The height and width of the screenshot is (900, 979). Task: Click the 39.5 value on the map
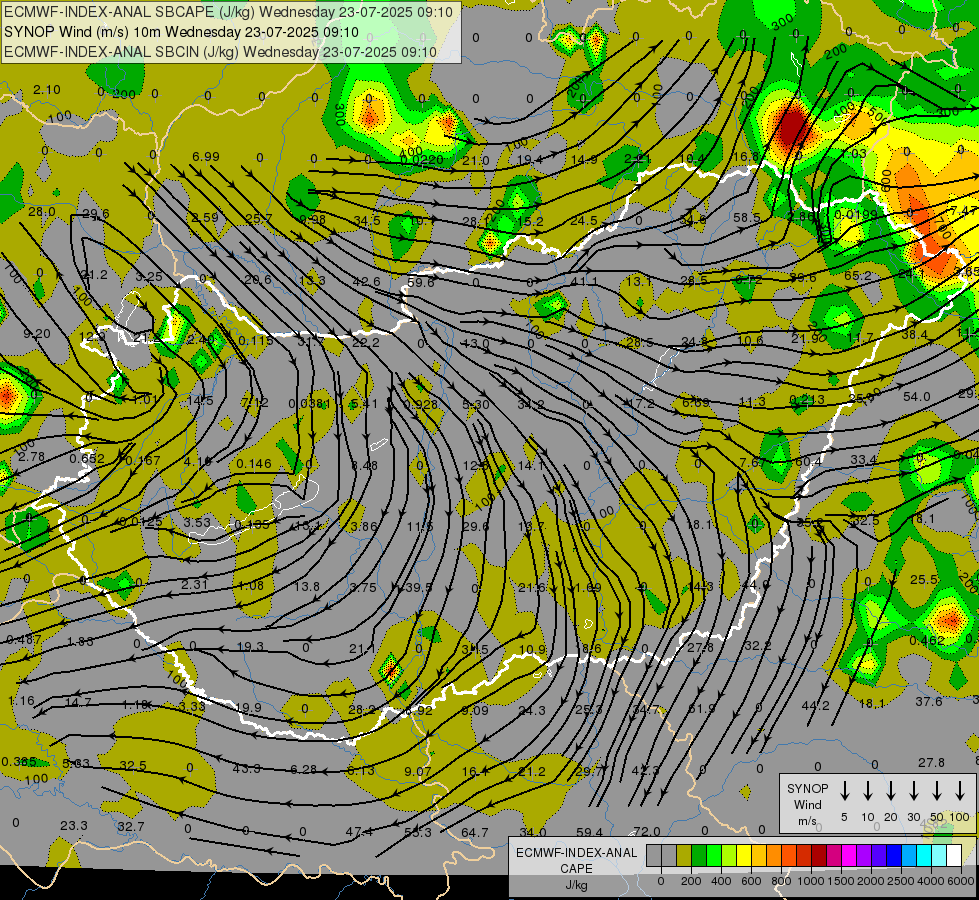tap(419, 587)
